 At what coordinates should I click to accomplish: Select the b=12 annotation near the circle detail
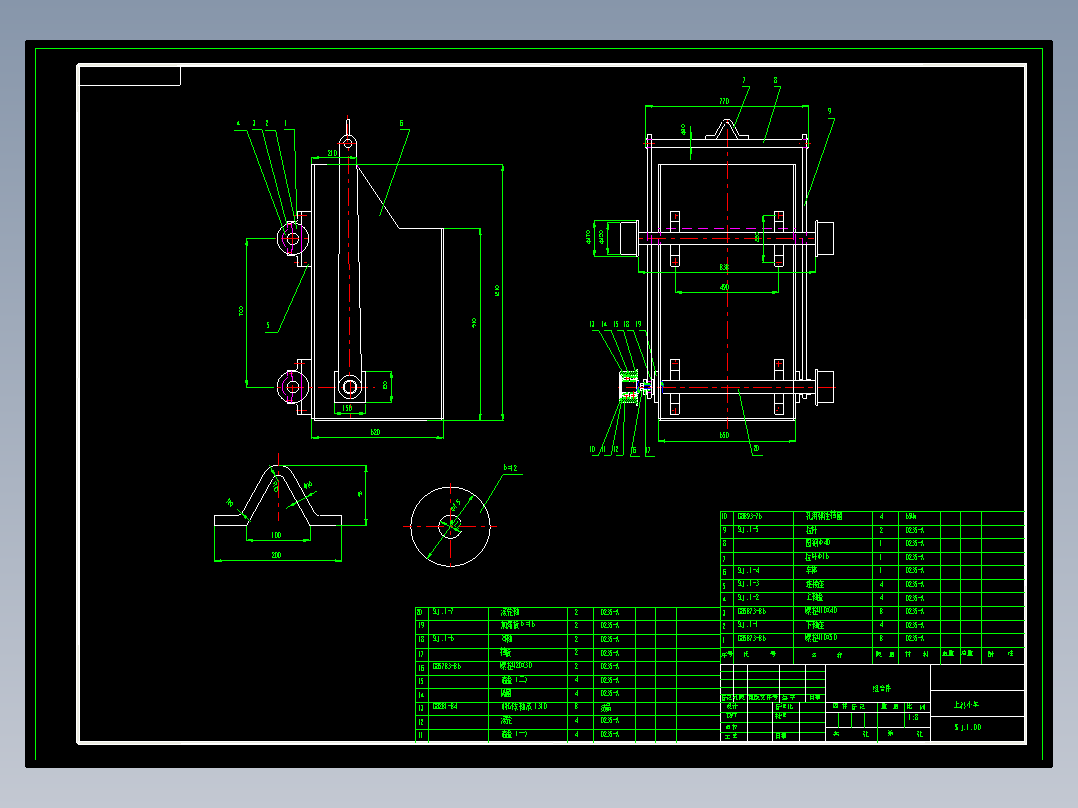tap(510, 468)
